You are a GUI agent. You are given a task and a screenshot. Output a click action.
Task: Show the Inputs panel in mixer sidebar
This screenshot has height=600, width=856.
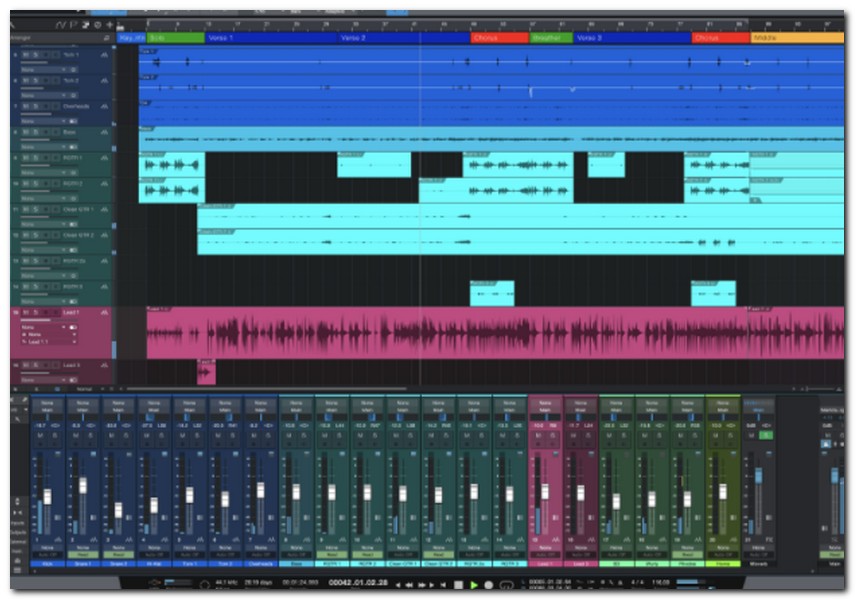point(17,522)
